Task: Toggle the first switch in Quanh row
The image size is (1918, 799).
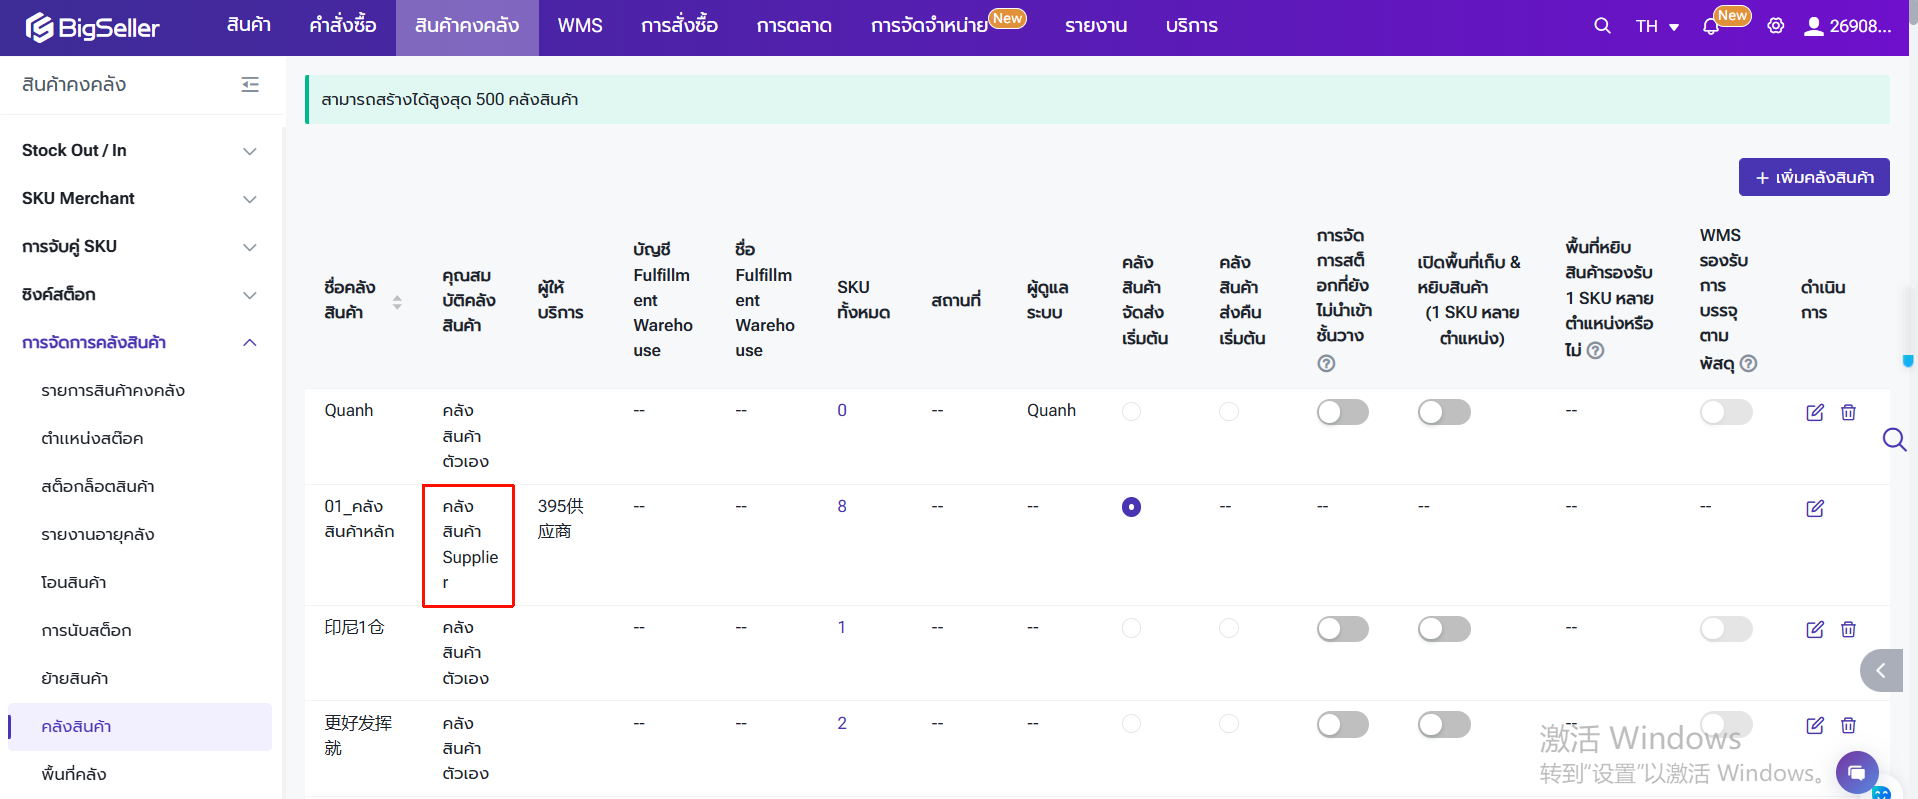Action: point(1342,412)
